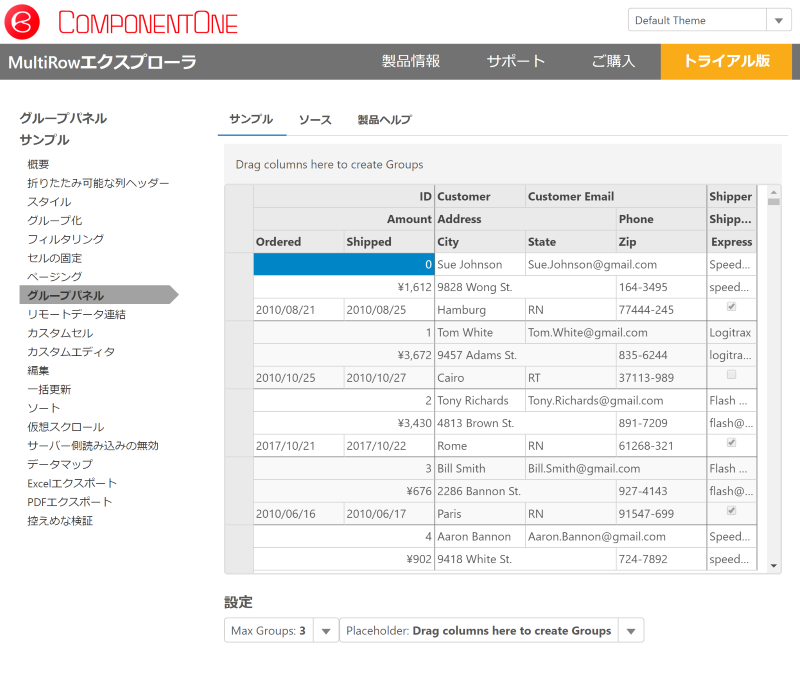Open the セルの固定 sample
This screenshot has height=673, width=800.
coord(55,258)
